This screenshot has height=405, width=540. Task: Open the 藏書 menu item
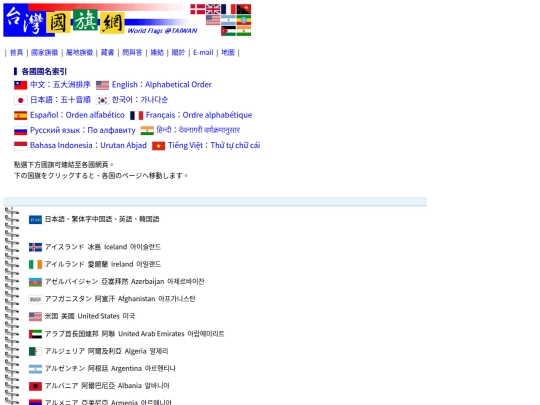pyautogui.click(x=107, y=53)
